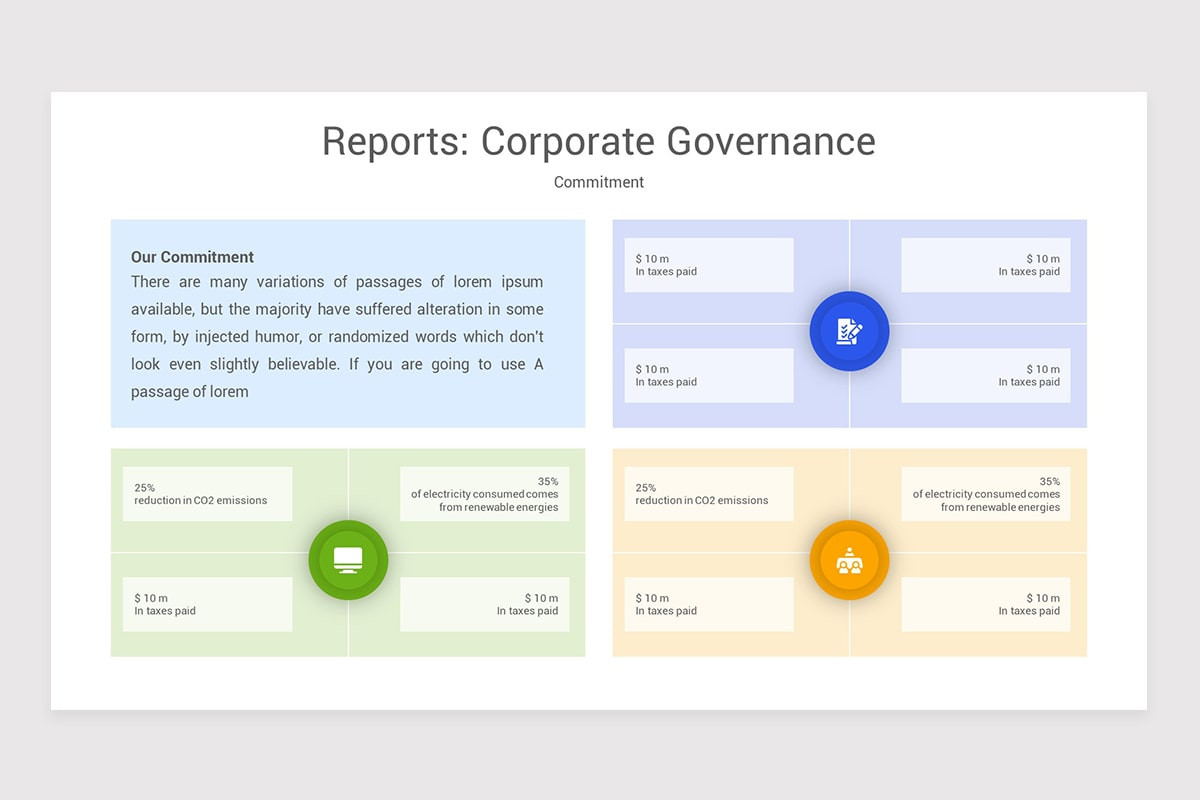Select the blue panel's top-right $10m box
The width and height of the screenshot is (1200, 800).
986,264
